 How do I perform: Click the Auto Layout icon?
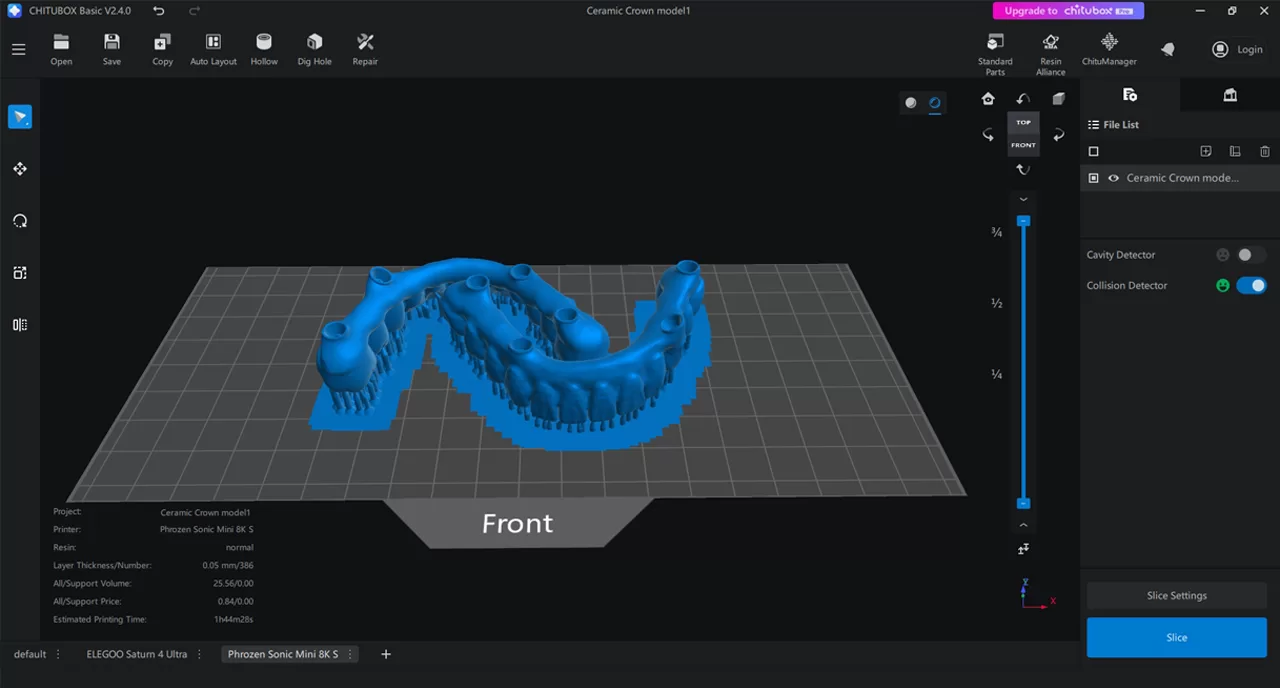tap(213, 48)
